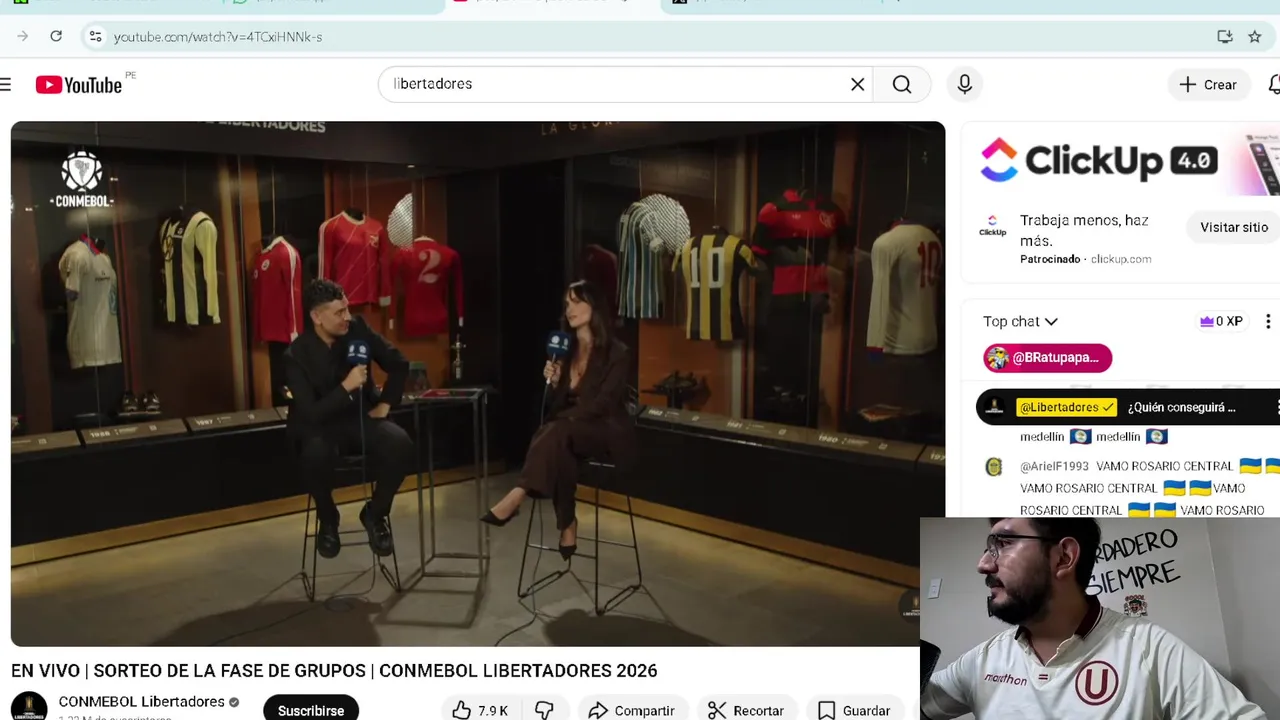Click the Crear button
Image resolution: width=1280 pixels, height=720 pixels.
(x=1208, y=84)
